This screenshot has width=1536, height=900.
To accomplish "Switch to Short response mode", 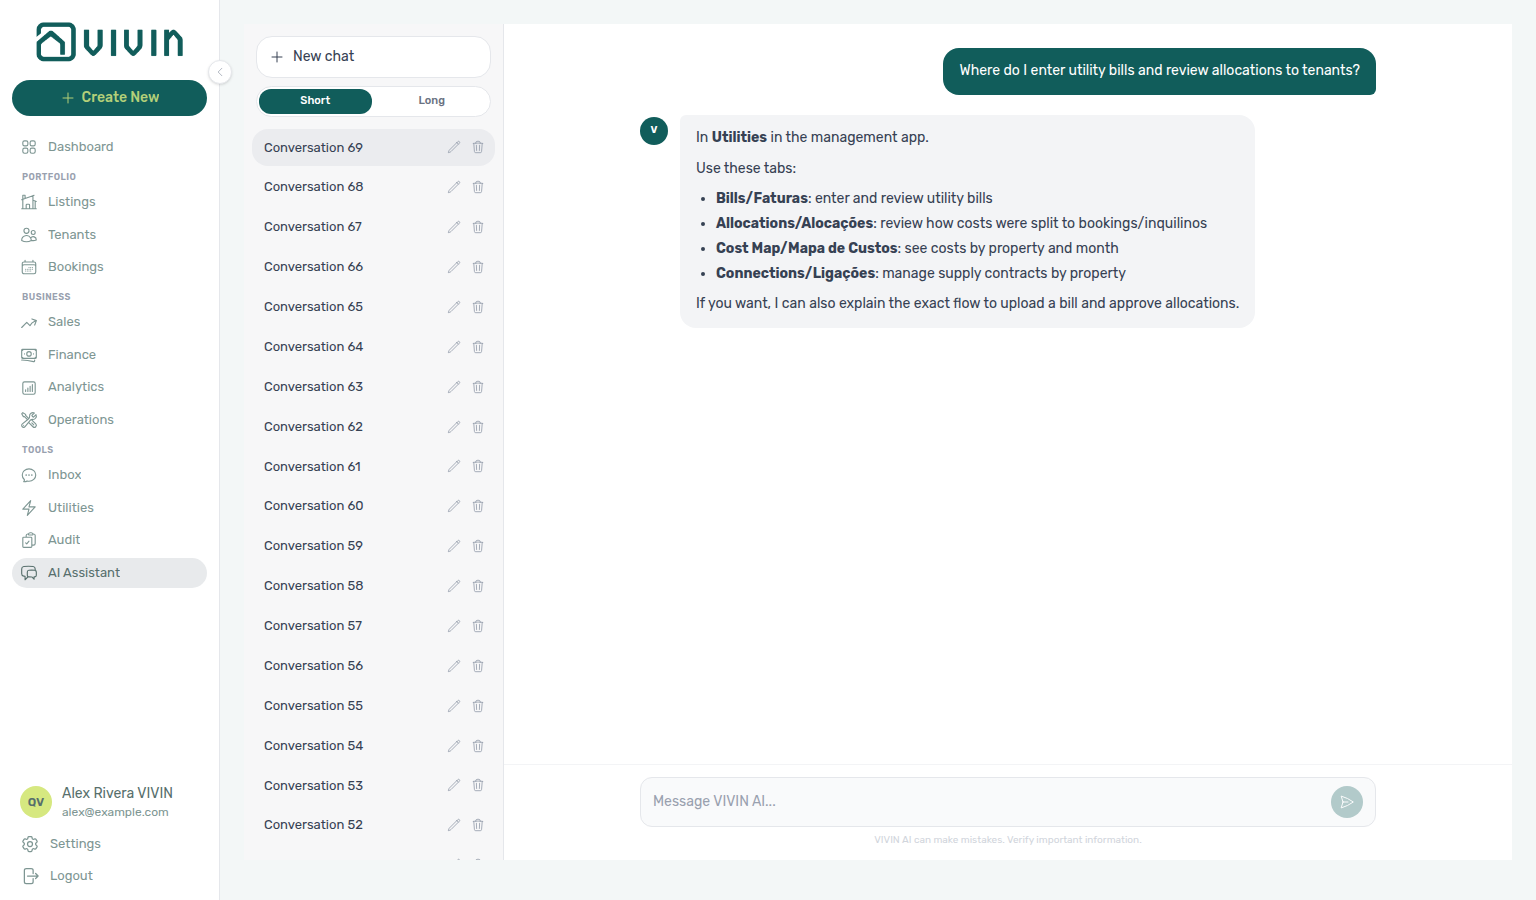I will (315, 101).
